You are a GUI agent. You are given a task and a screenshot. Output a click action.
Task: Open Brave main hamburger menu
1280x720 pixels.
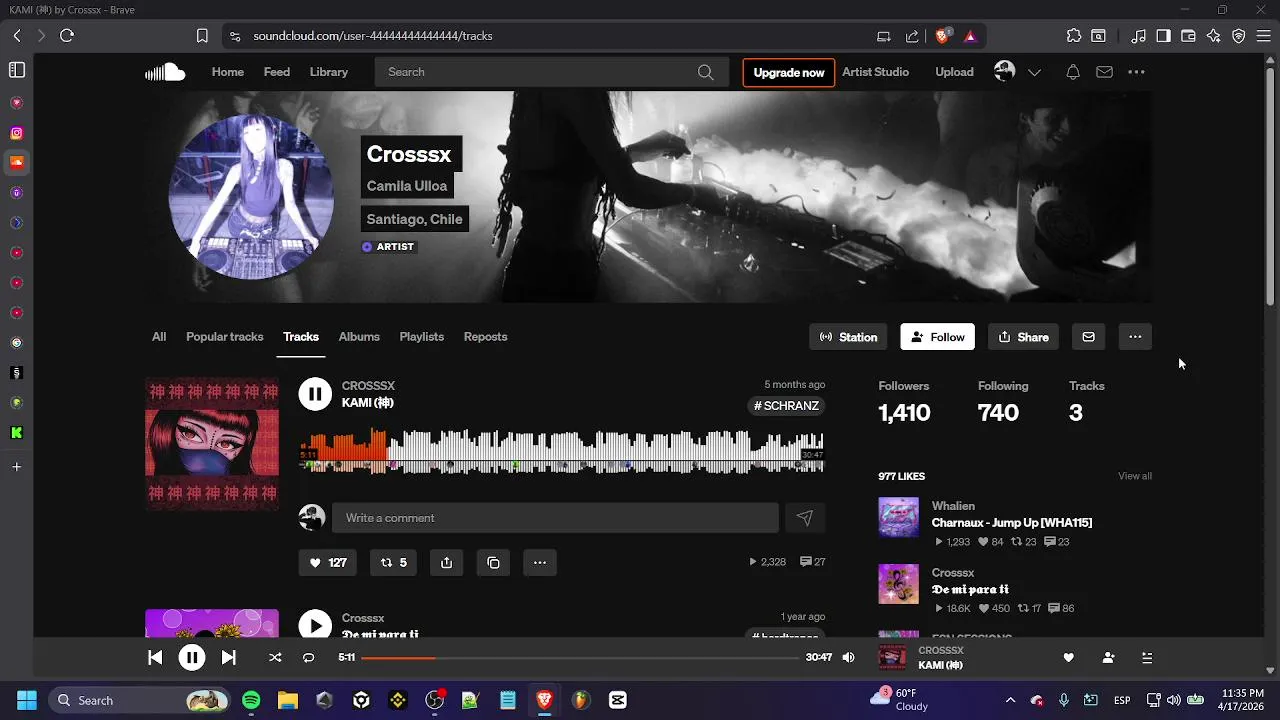point(1263,36)
